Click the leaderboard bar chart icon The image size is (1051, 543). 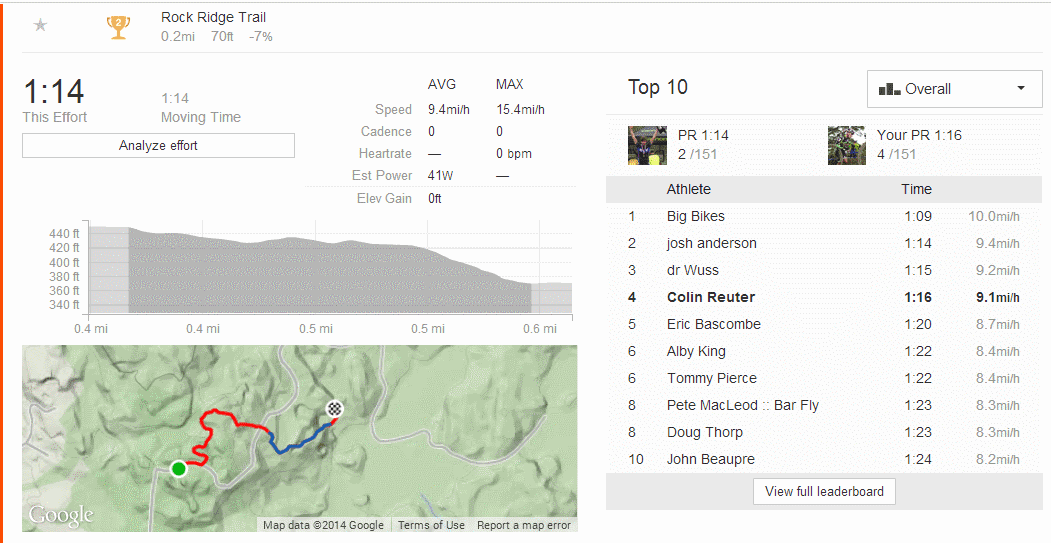click(889, 89)
